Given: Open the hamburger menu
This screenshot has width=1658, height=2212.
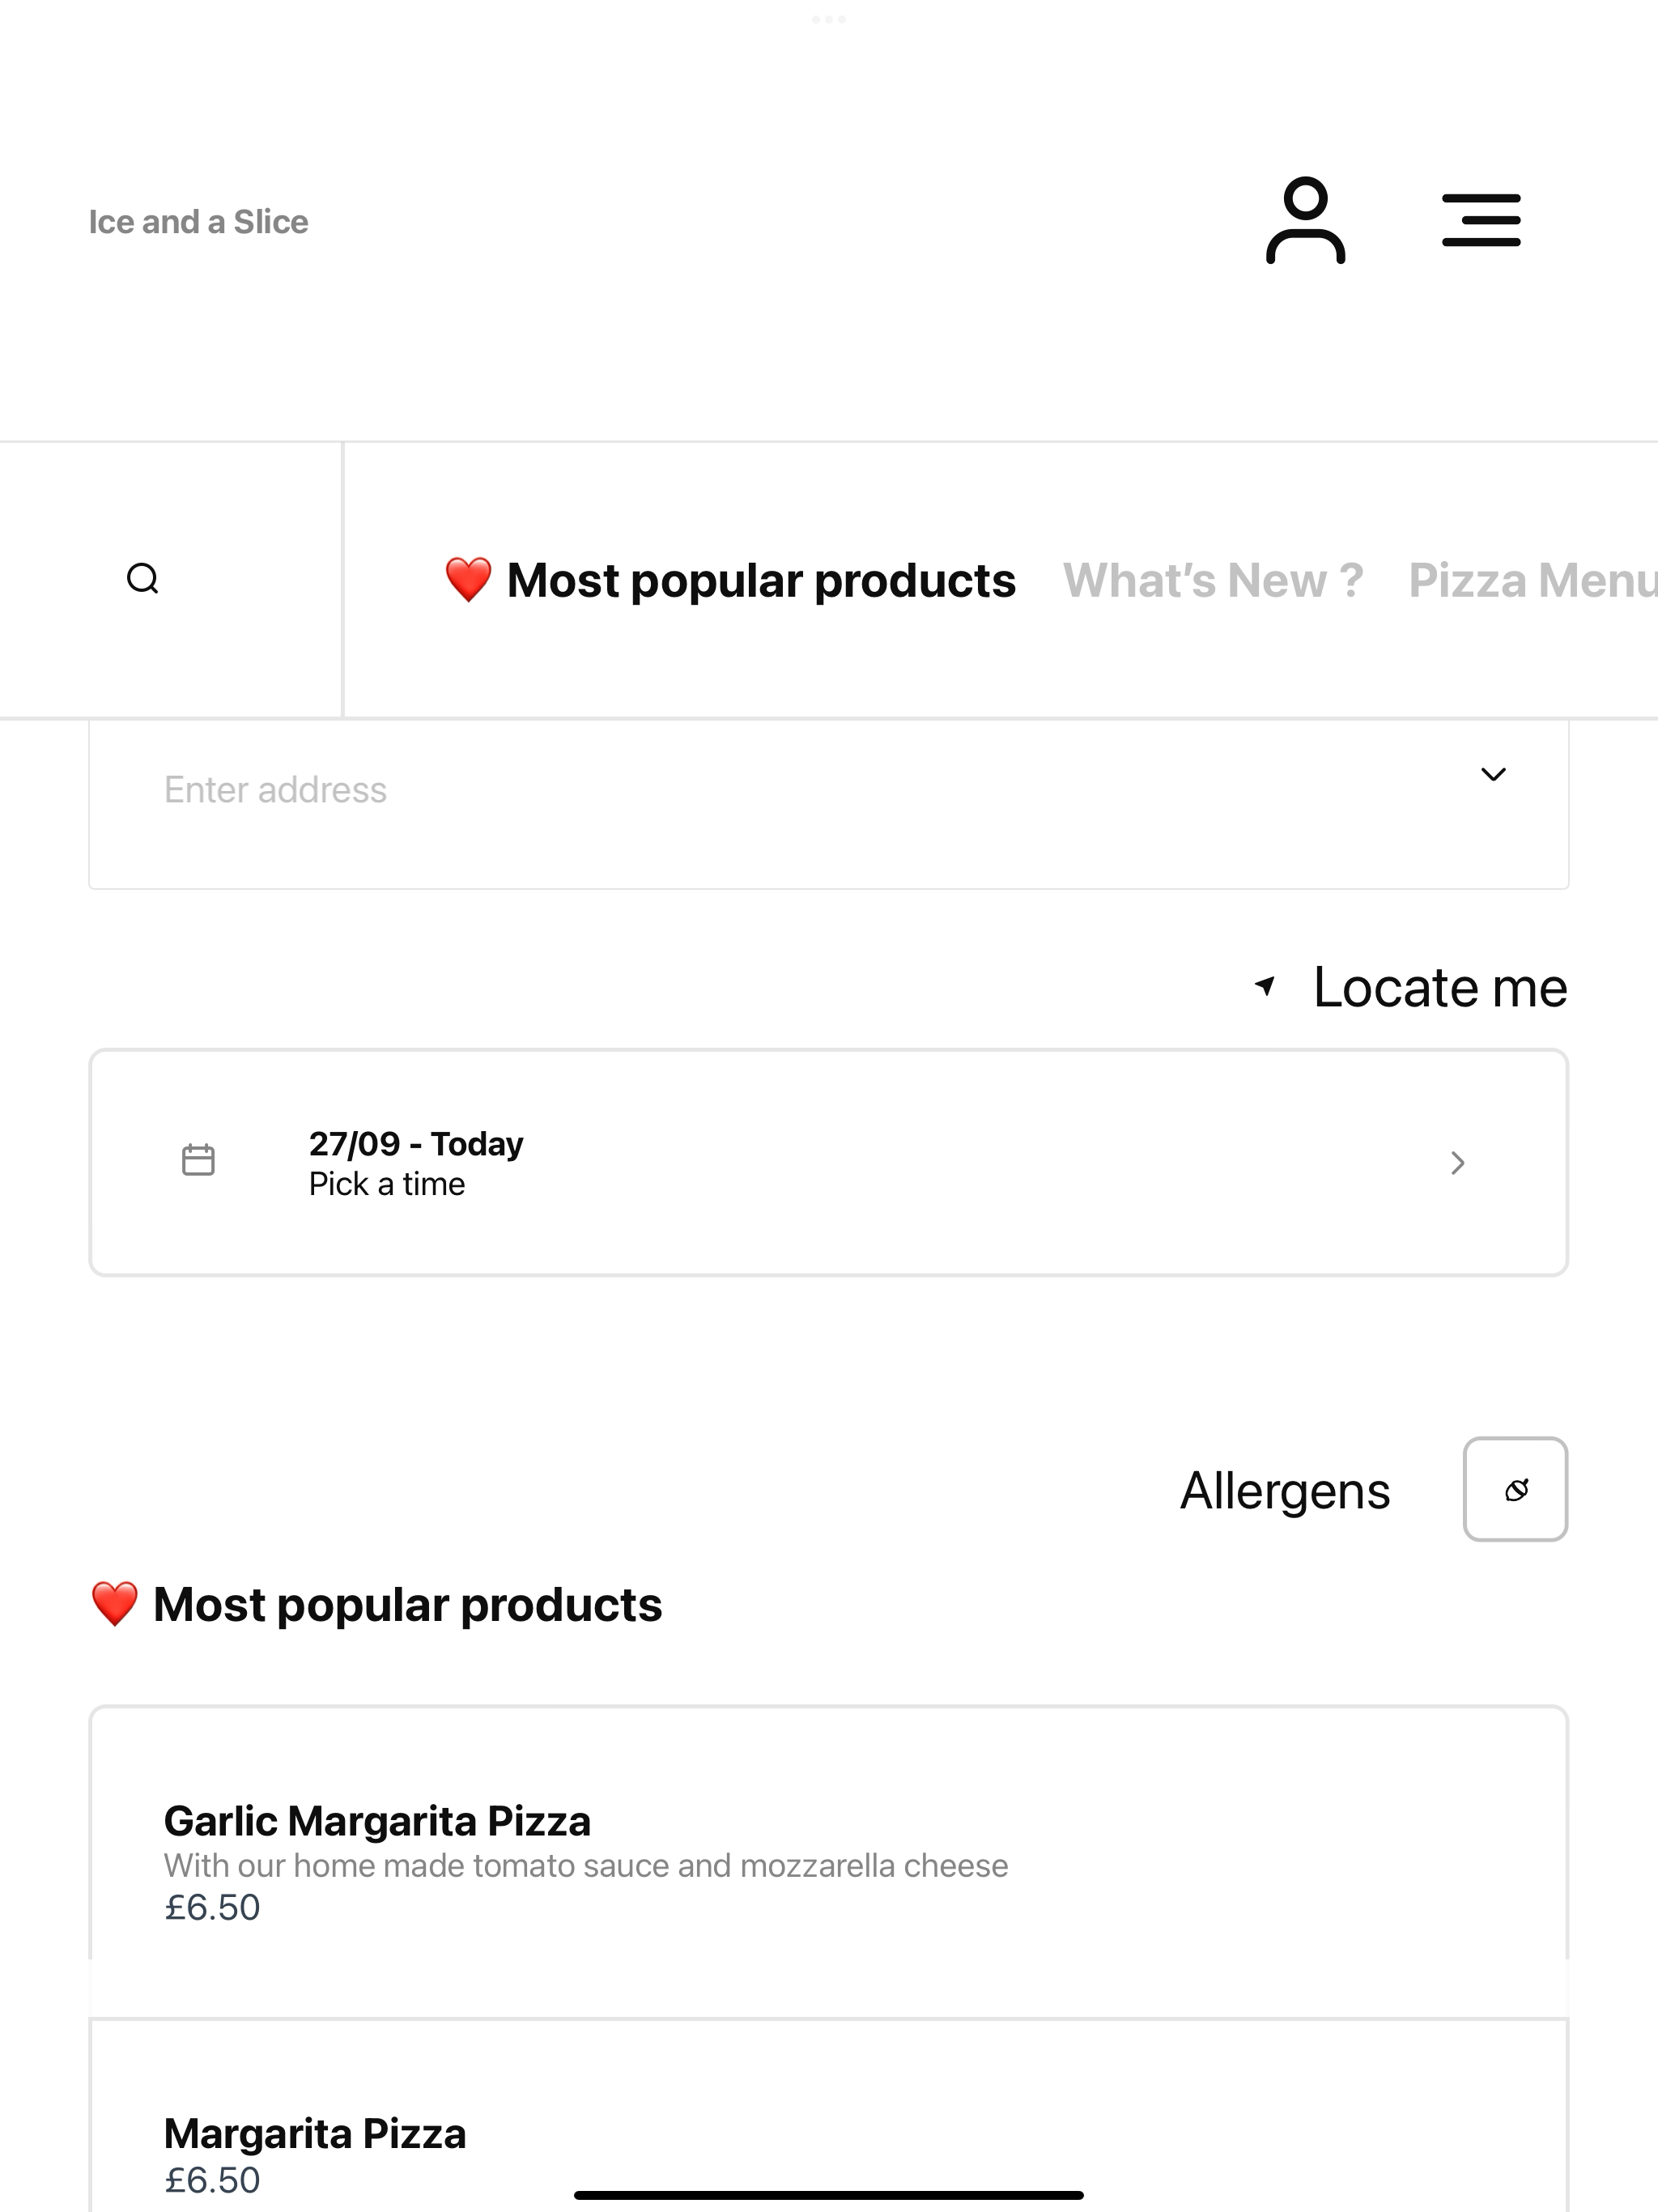Looking at the screenshot, I should [1481, 221].
